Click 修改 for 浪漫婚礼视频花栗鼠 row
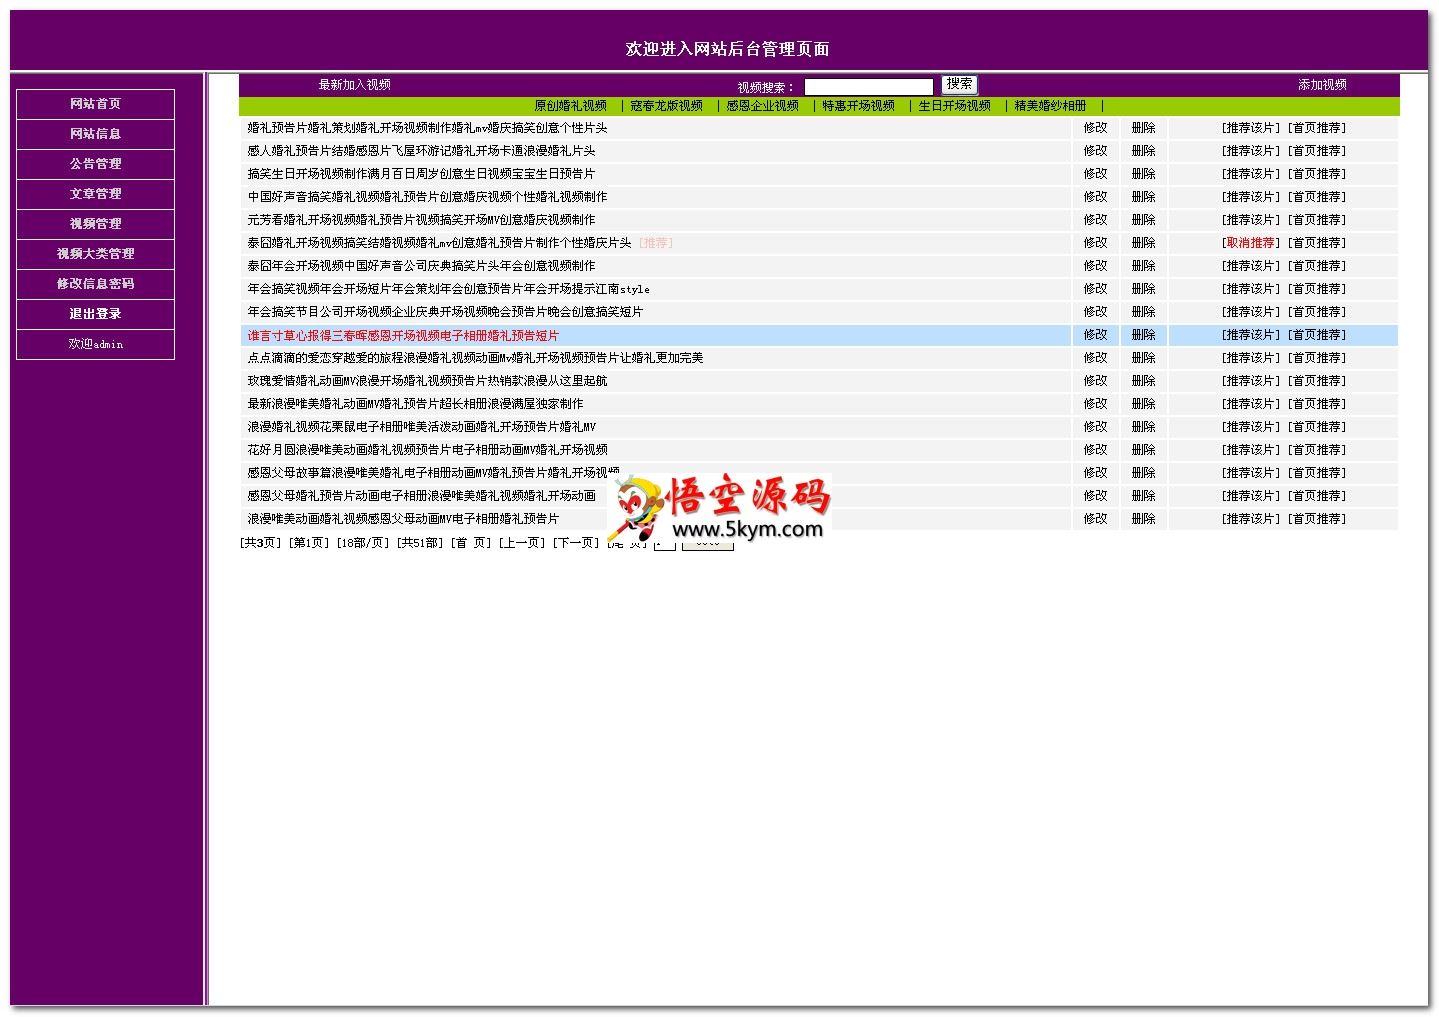The height and width of the screenshot is (1017, 1439). tap(1095, 427)
